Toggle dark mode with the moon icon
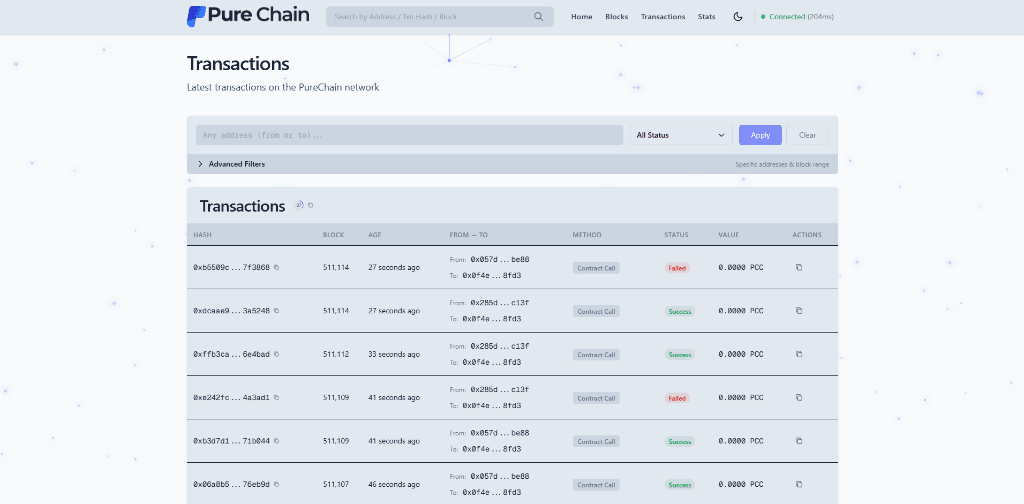The width and height of the screenshot is (1024, 504). point(738,16)
